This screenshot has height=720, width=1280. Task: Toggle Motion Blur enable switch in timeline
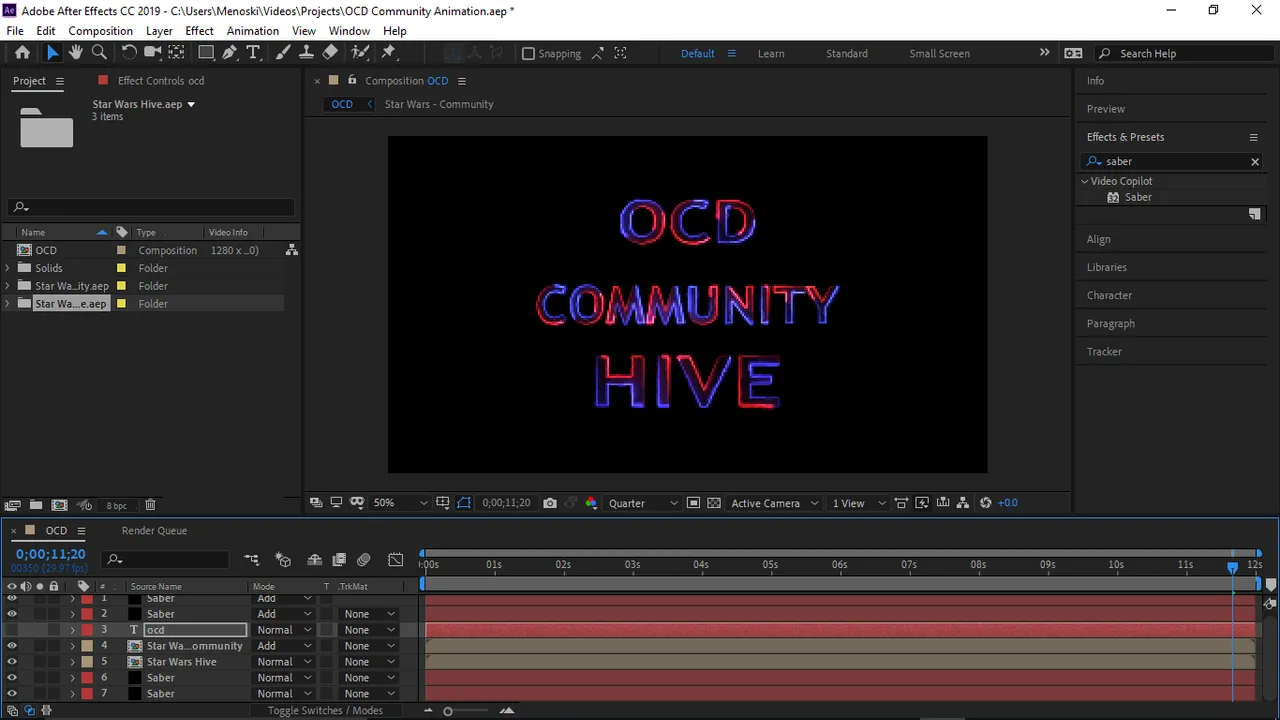364,560
